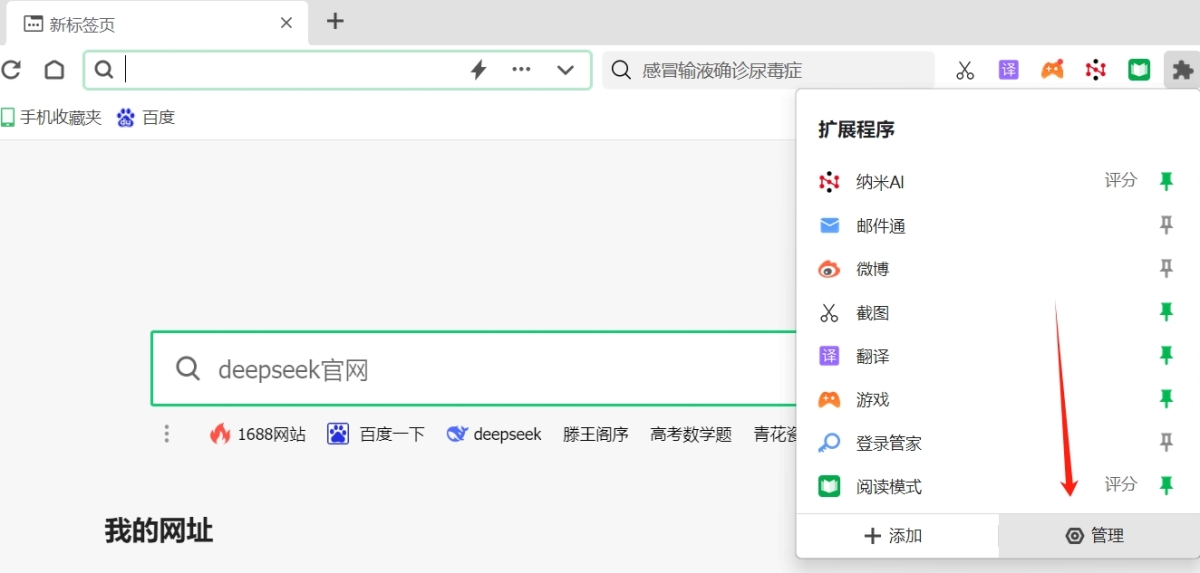Click the extensions puzzle piece icon
1200x573 pixels.
1182,70
